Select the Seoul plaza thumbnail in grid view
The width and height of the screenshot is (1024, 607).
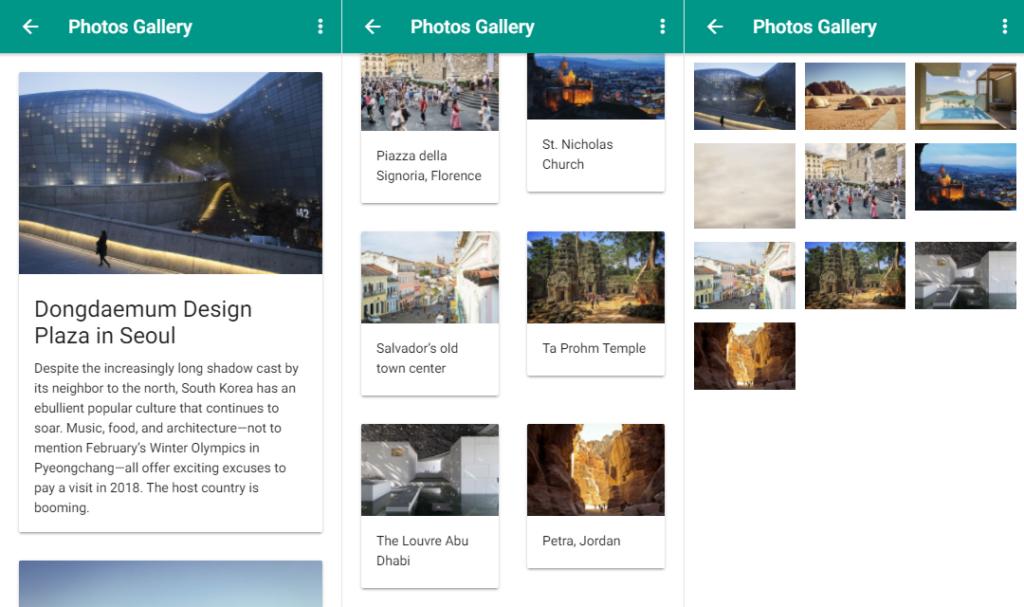[744, 96]
